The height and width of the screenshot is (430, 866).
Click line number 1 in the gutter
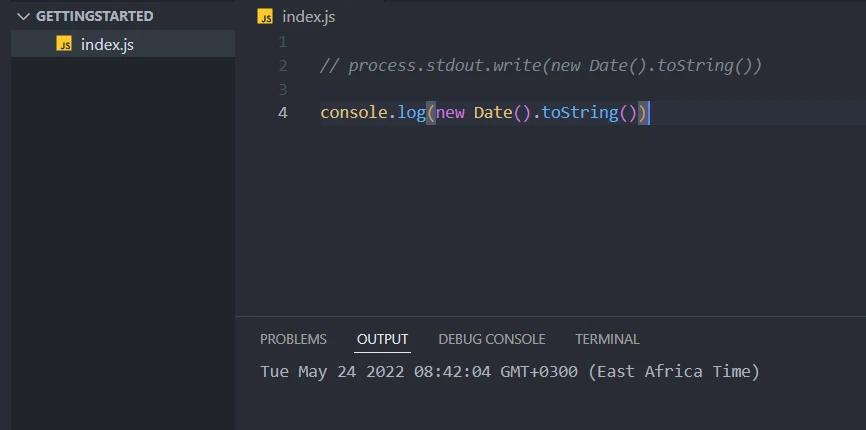[282, 42]
